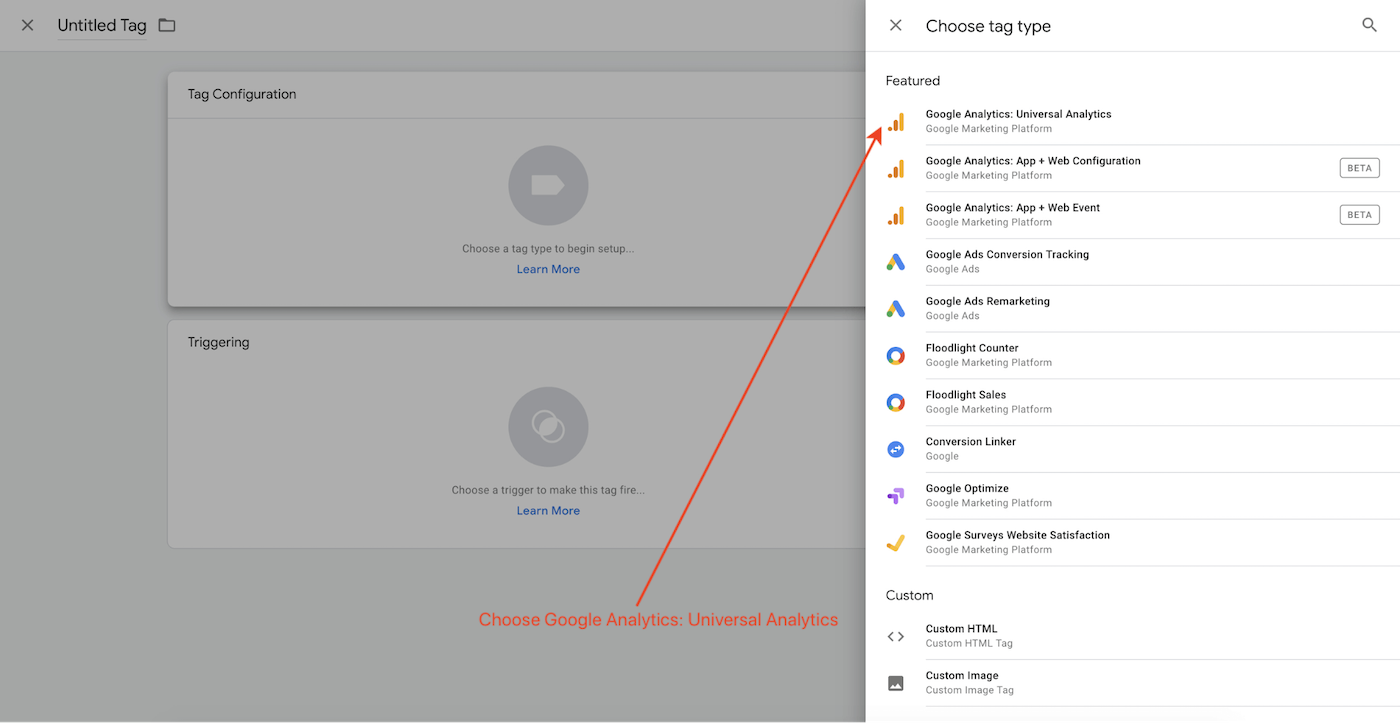This screenshot has height=723, width=1400.
Task: Open Learn More under Tag Configuration
Action: (548, 269)
